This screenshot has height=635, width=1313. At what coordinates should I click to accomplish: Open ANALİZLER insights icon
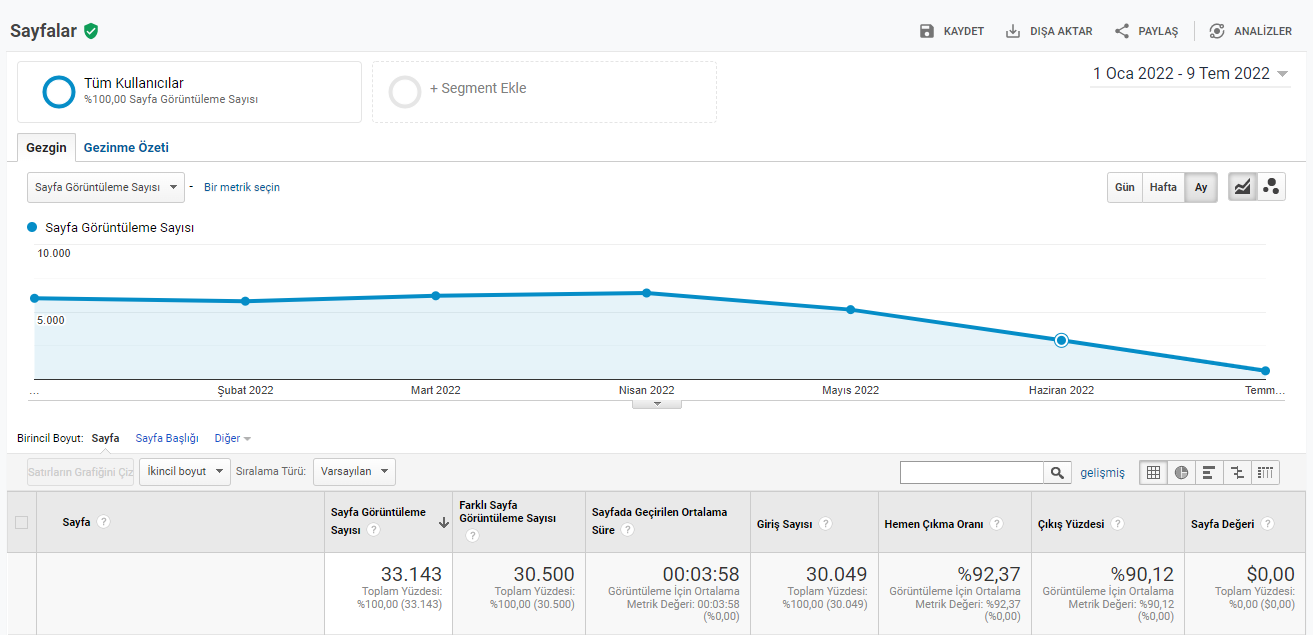tap(1217, 31)
